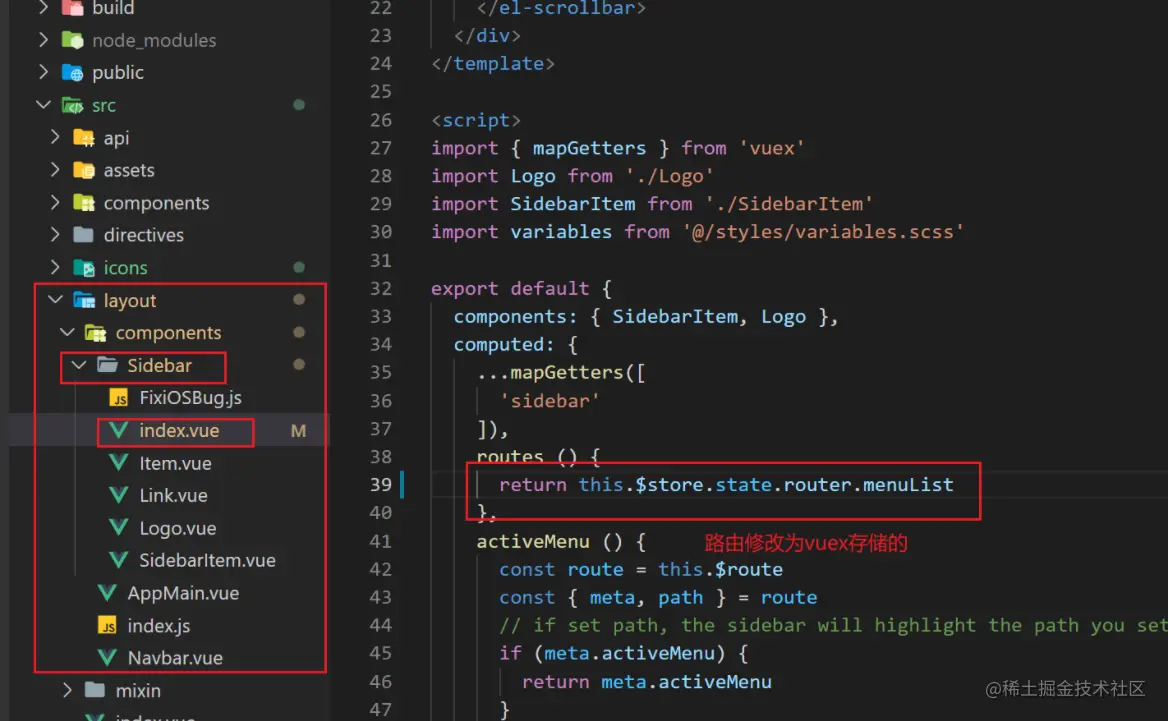Click the Vue icon of Logo.vue
1168x721 pixels.
(118, 527)
